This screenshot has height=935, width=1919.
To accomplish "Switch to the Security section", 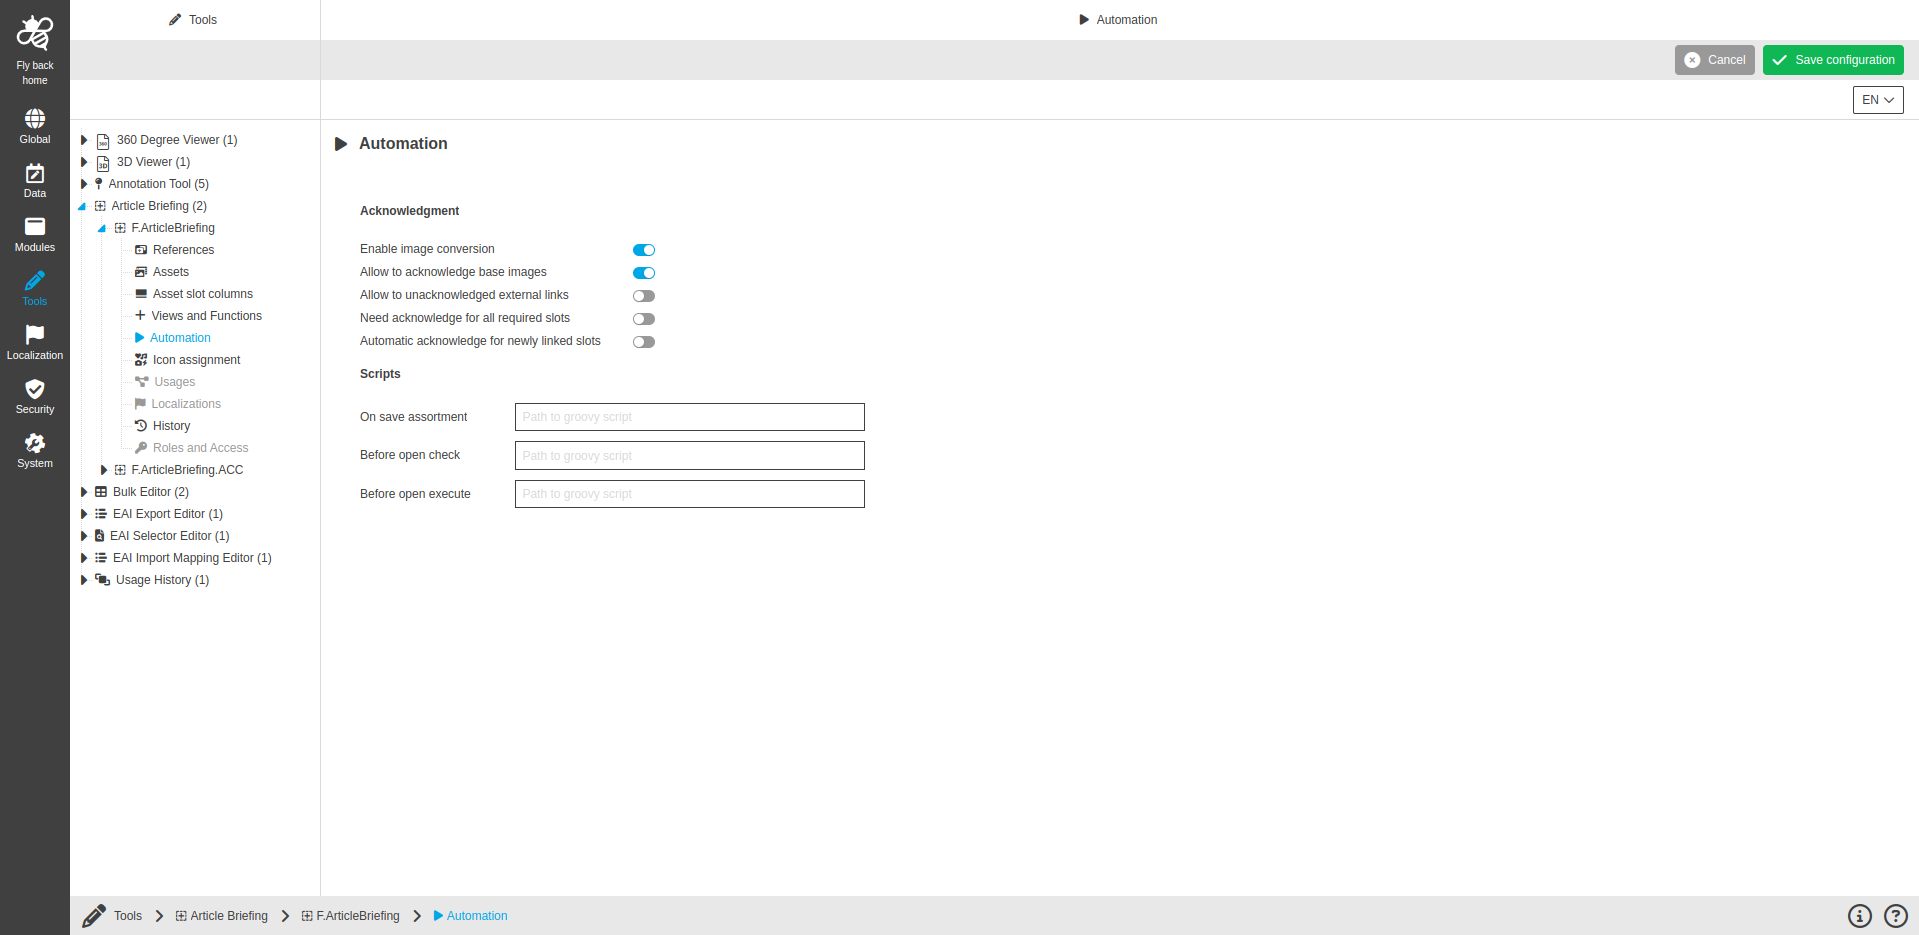I will 34,393.
